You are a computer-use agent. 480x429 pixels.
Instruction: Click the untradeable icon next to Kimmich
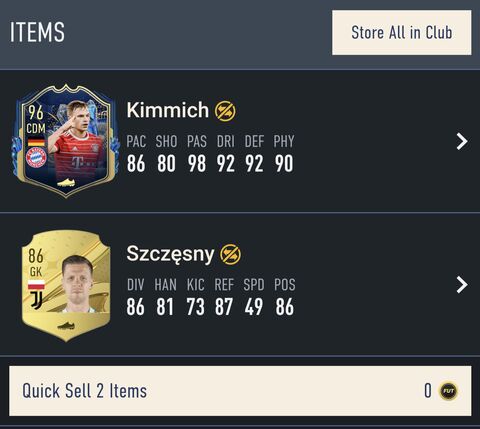click(225, 111)
